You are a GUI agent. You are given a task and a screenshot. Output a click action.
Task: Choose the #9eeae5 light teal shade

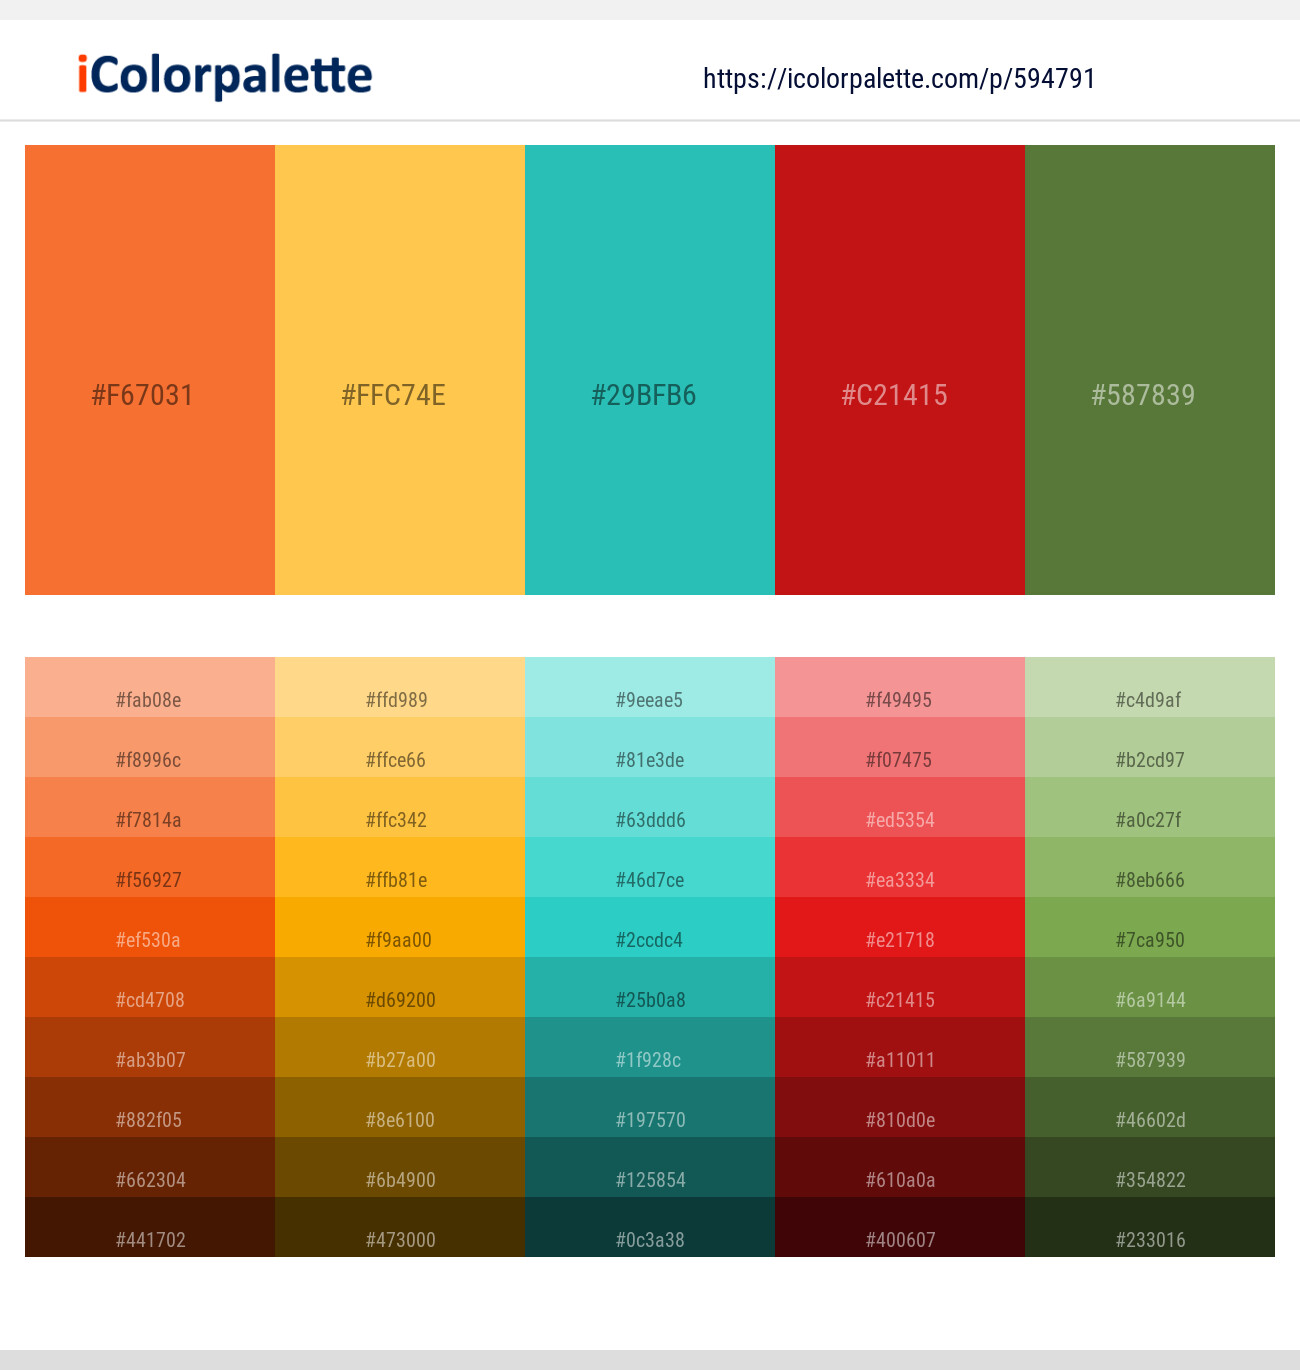tap(650, 688)
